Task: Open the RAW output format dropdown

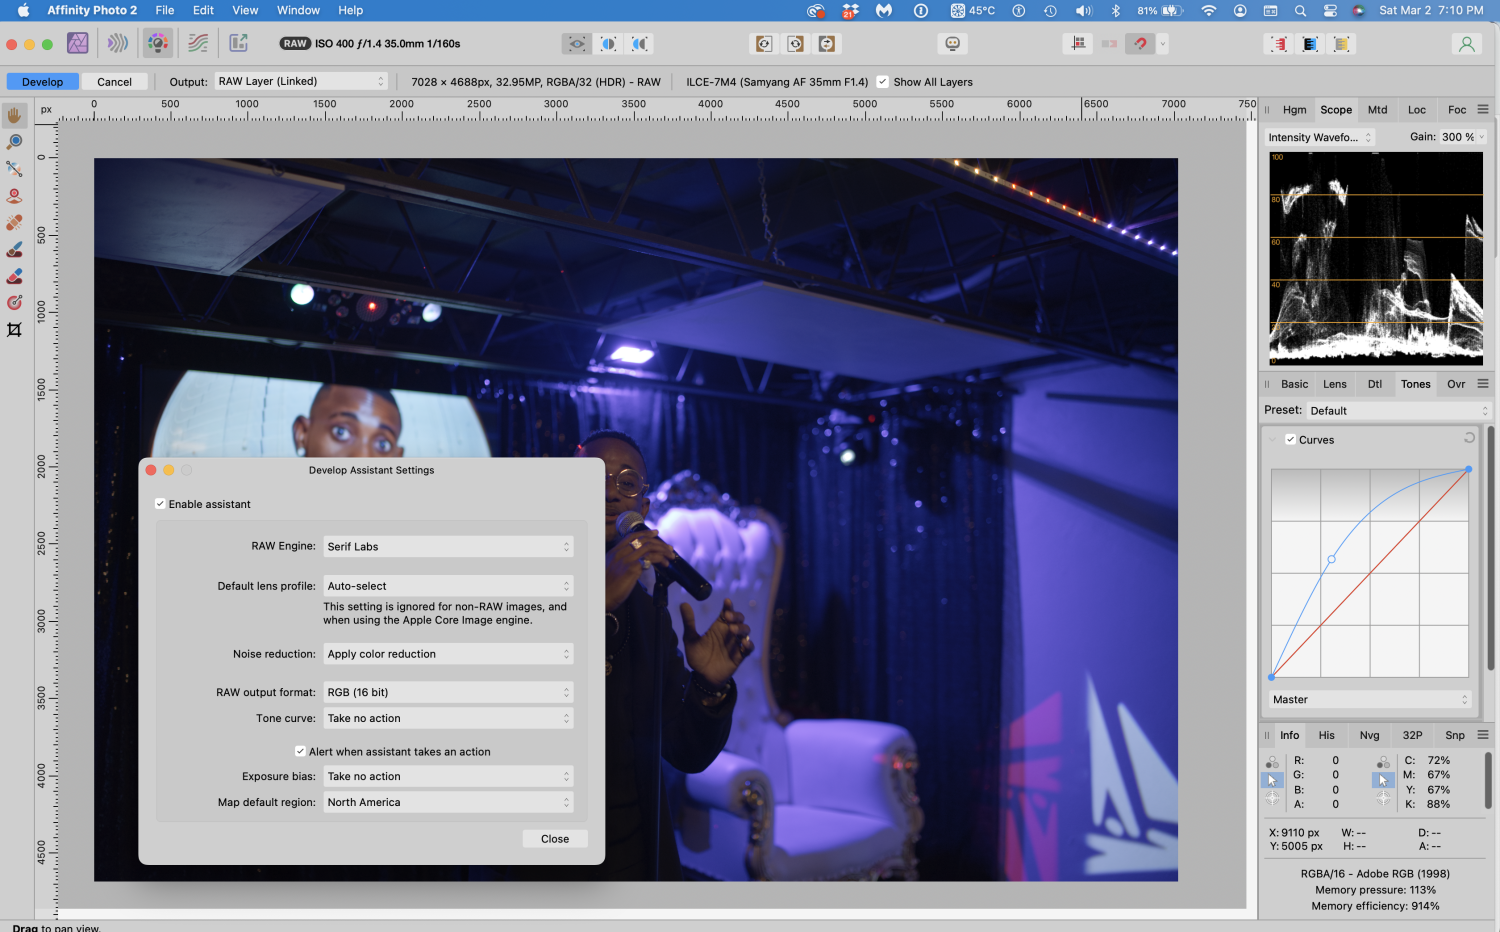Action: pyautogui.click(x=448, y=692)
